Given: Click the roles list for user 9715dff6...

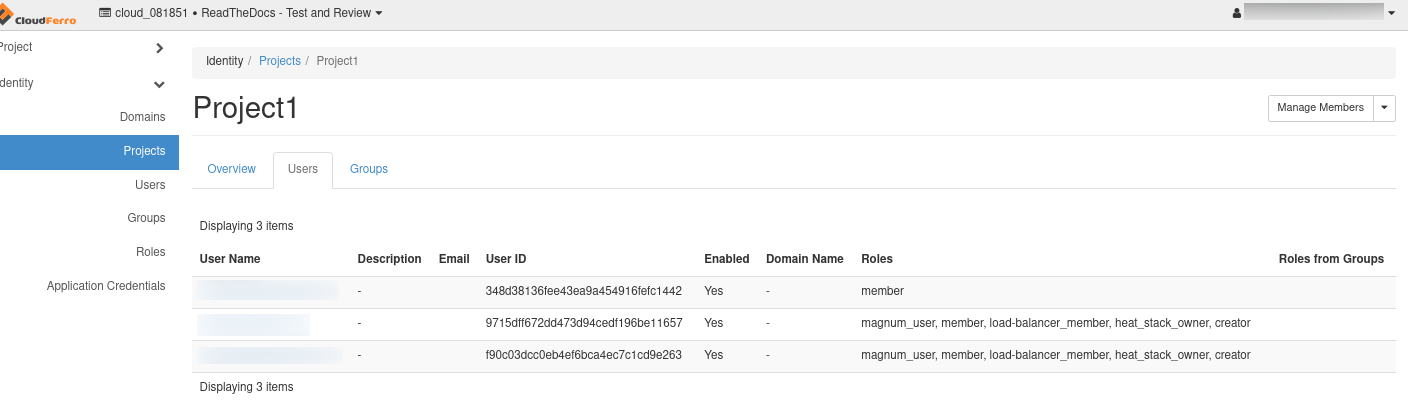Looking at the screenshot, I should 1056,323.
